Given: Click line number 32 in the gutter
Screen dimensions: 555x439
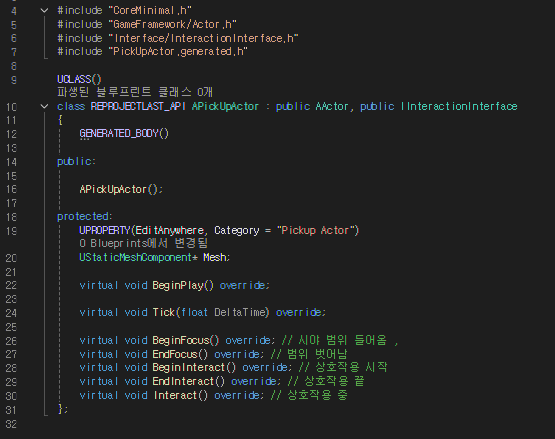Looking at the screenshot, I should 11,424.
